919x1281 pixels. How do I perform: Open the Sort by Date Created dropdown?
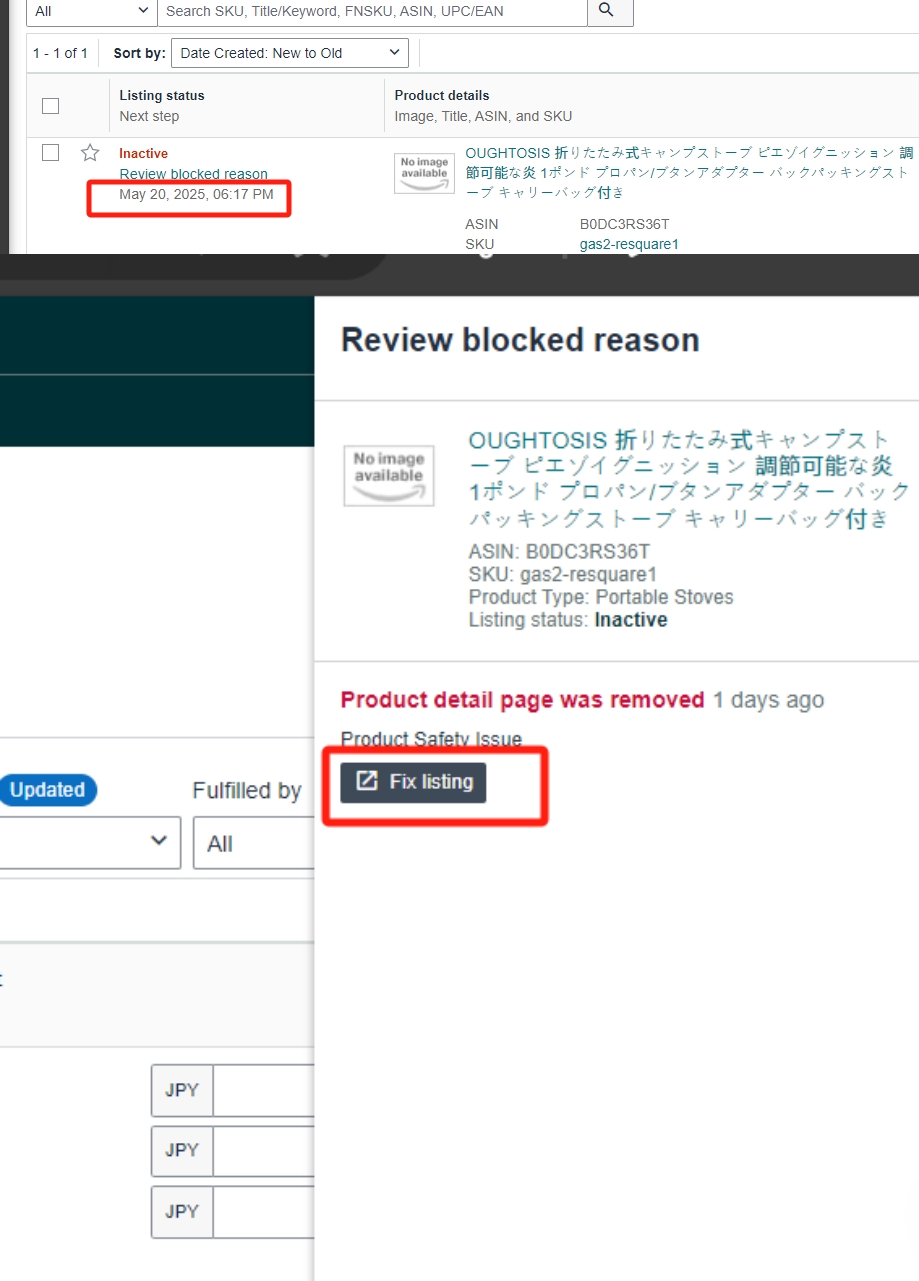coord(290,53)
